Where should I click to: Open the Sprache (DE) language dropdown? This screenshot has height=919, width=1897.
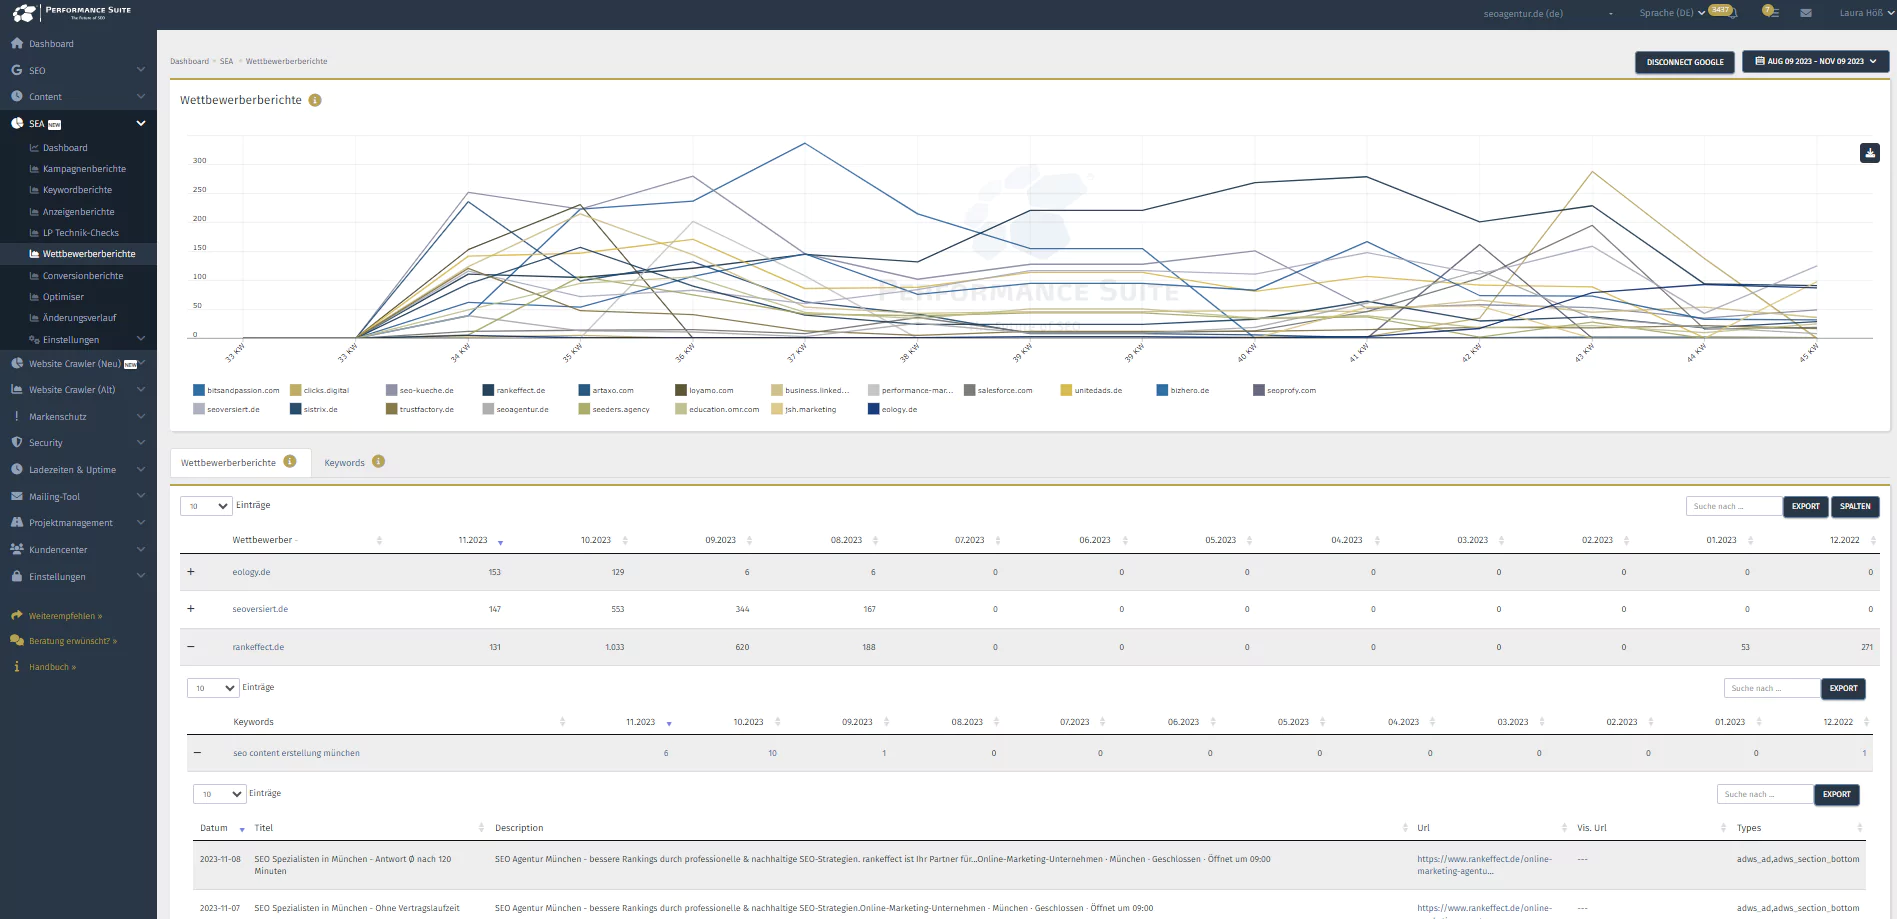coord(1672,13)
